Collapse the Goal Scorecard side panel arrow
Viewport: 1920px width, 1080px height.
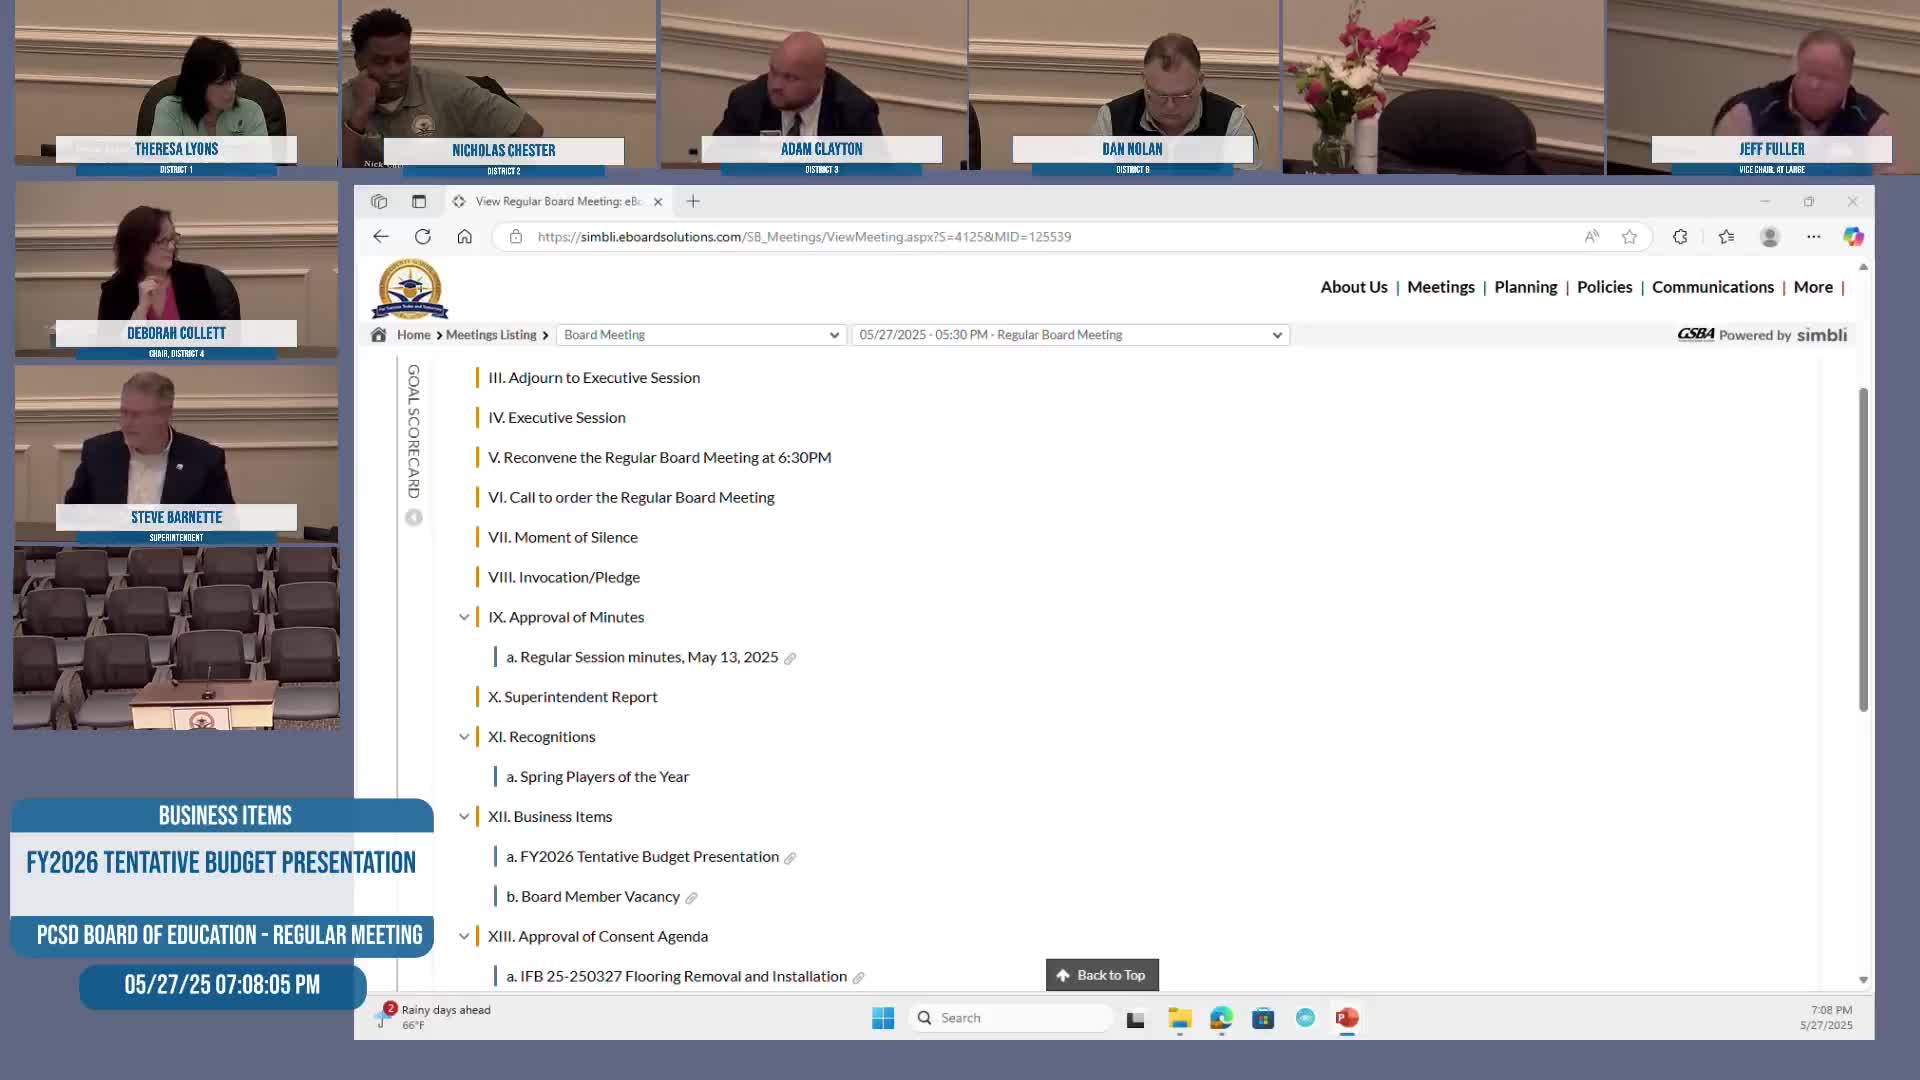pos(414,517)
